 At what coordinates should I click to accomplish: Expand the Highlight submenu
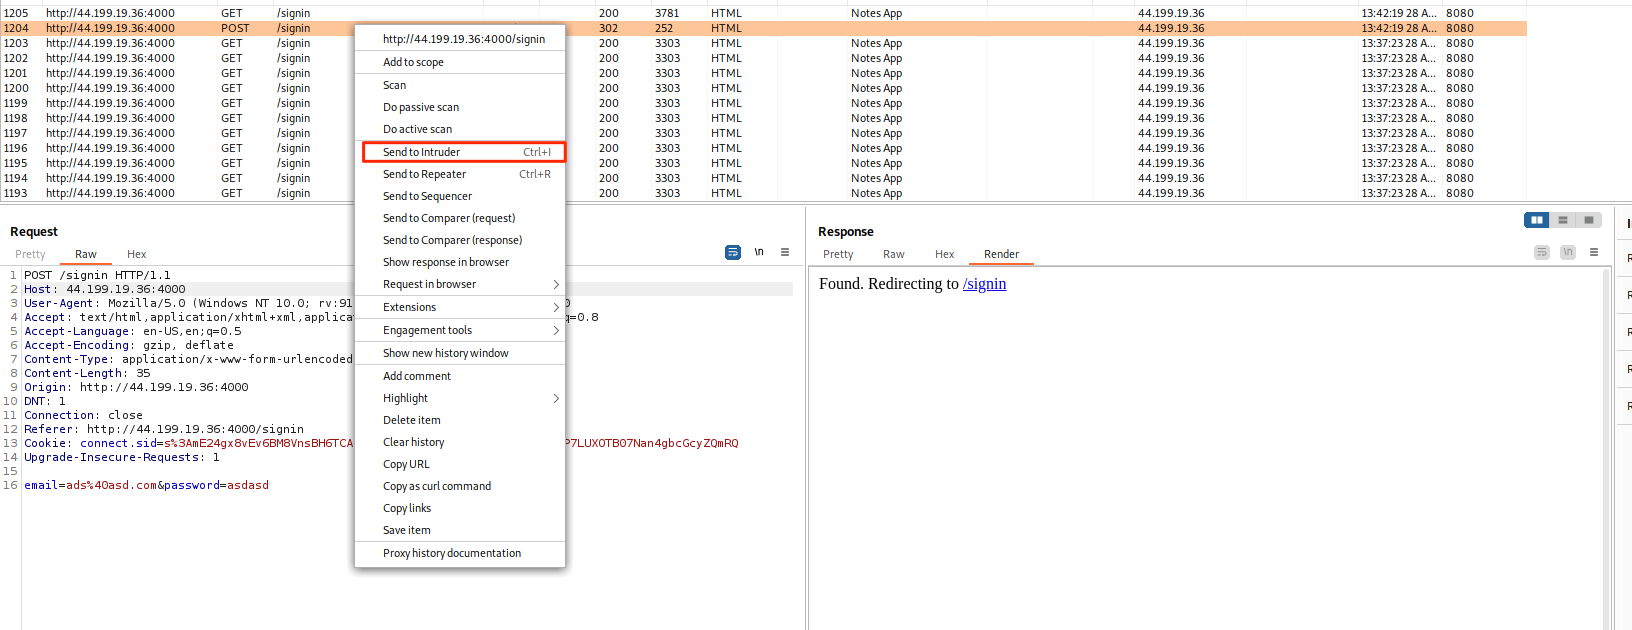pyautogui.click(x=460, y=398)
